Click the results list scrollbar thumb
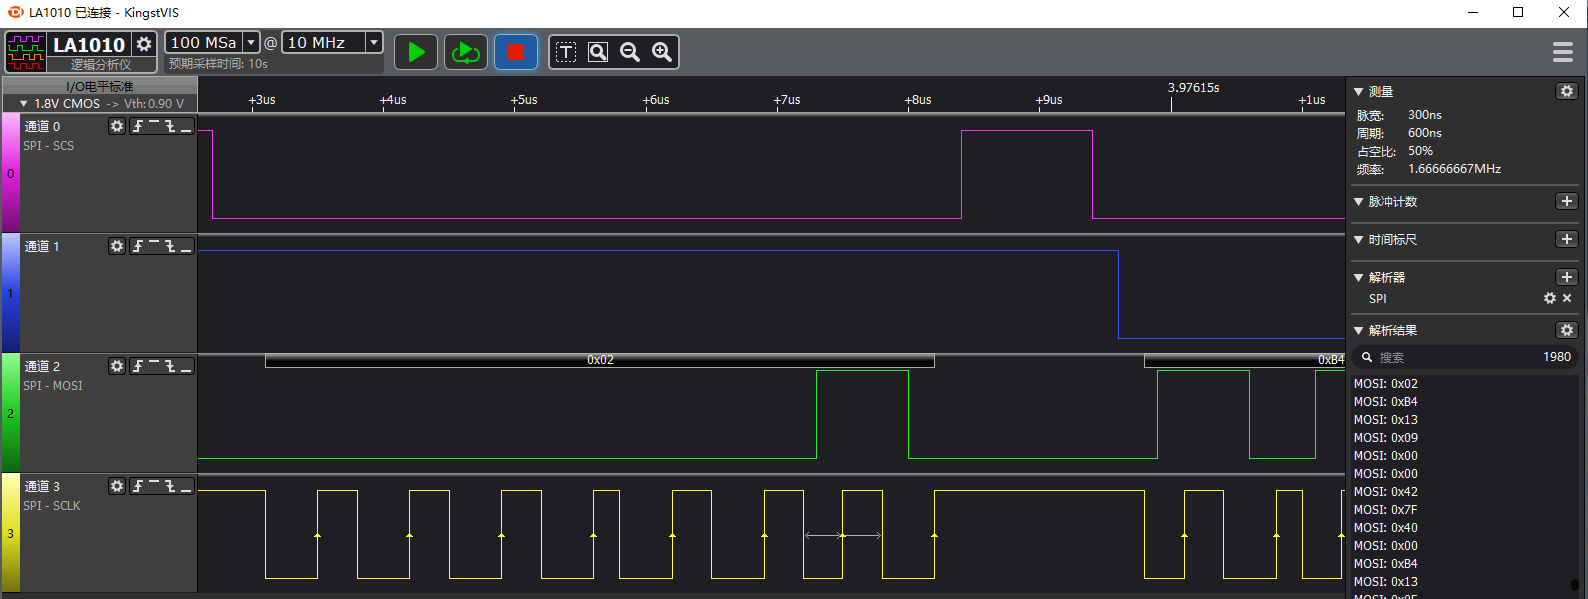This screenshot has width=1588, height=599. click(1575, 585)
